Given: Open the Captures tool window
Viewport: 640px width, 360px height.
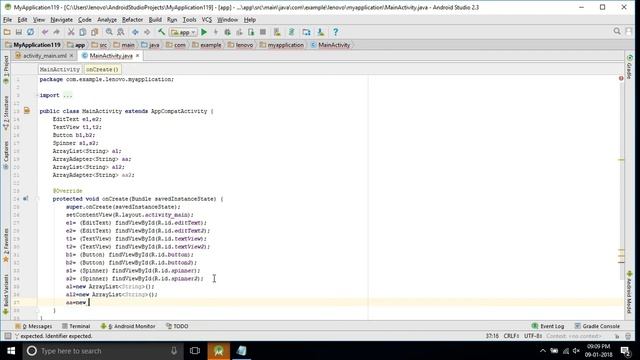Looking at the screenshot, I should pos(6,155).
